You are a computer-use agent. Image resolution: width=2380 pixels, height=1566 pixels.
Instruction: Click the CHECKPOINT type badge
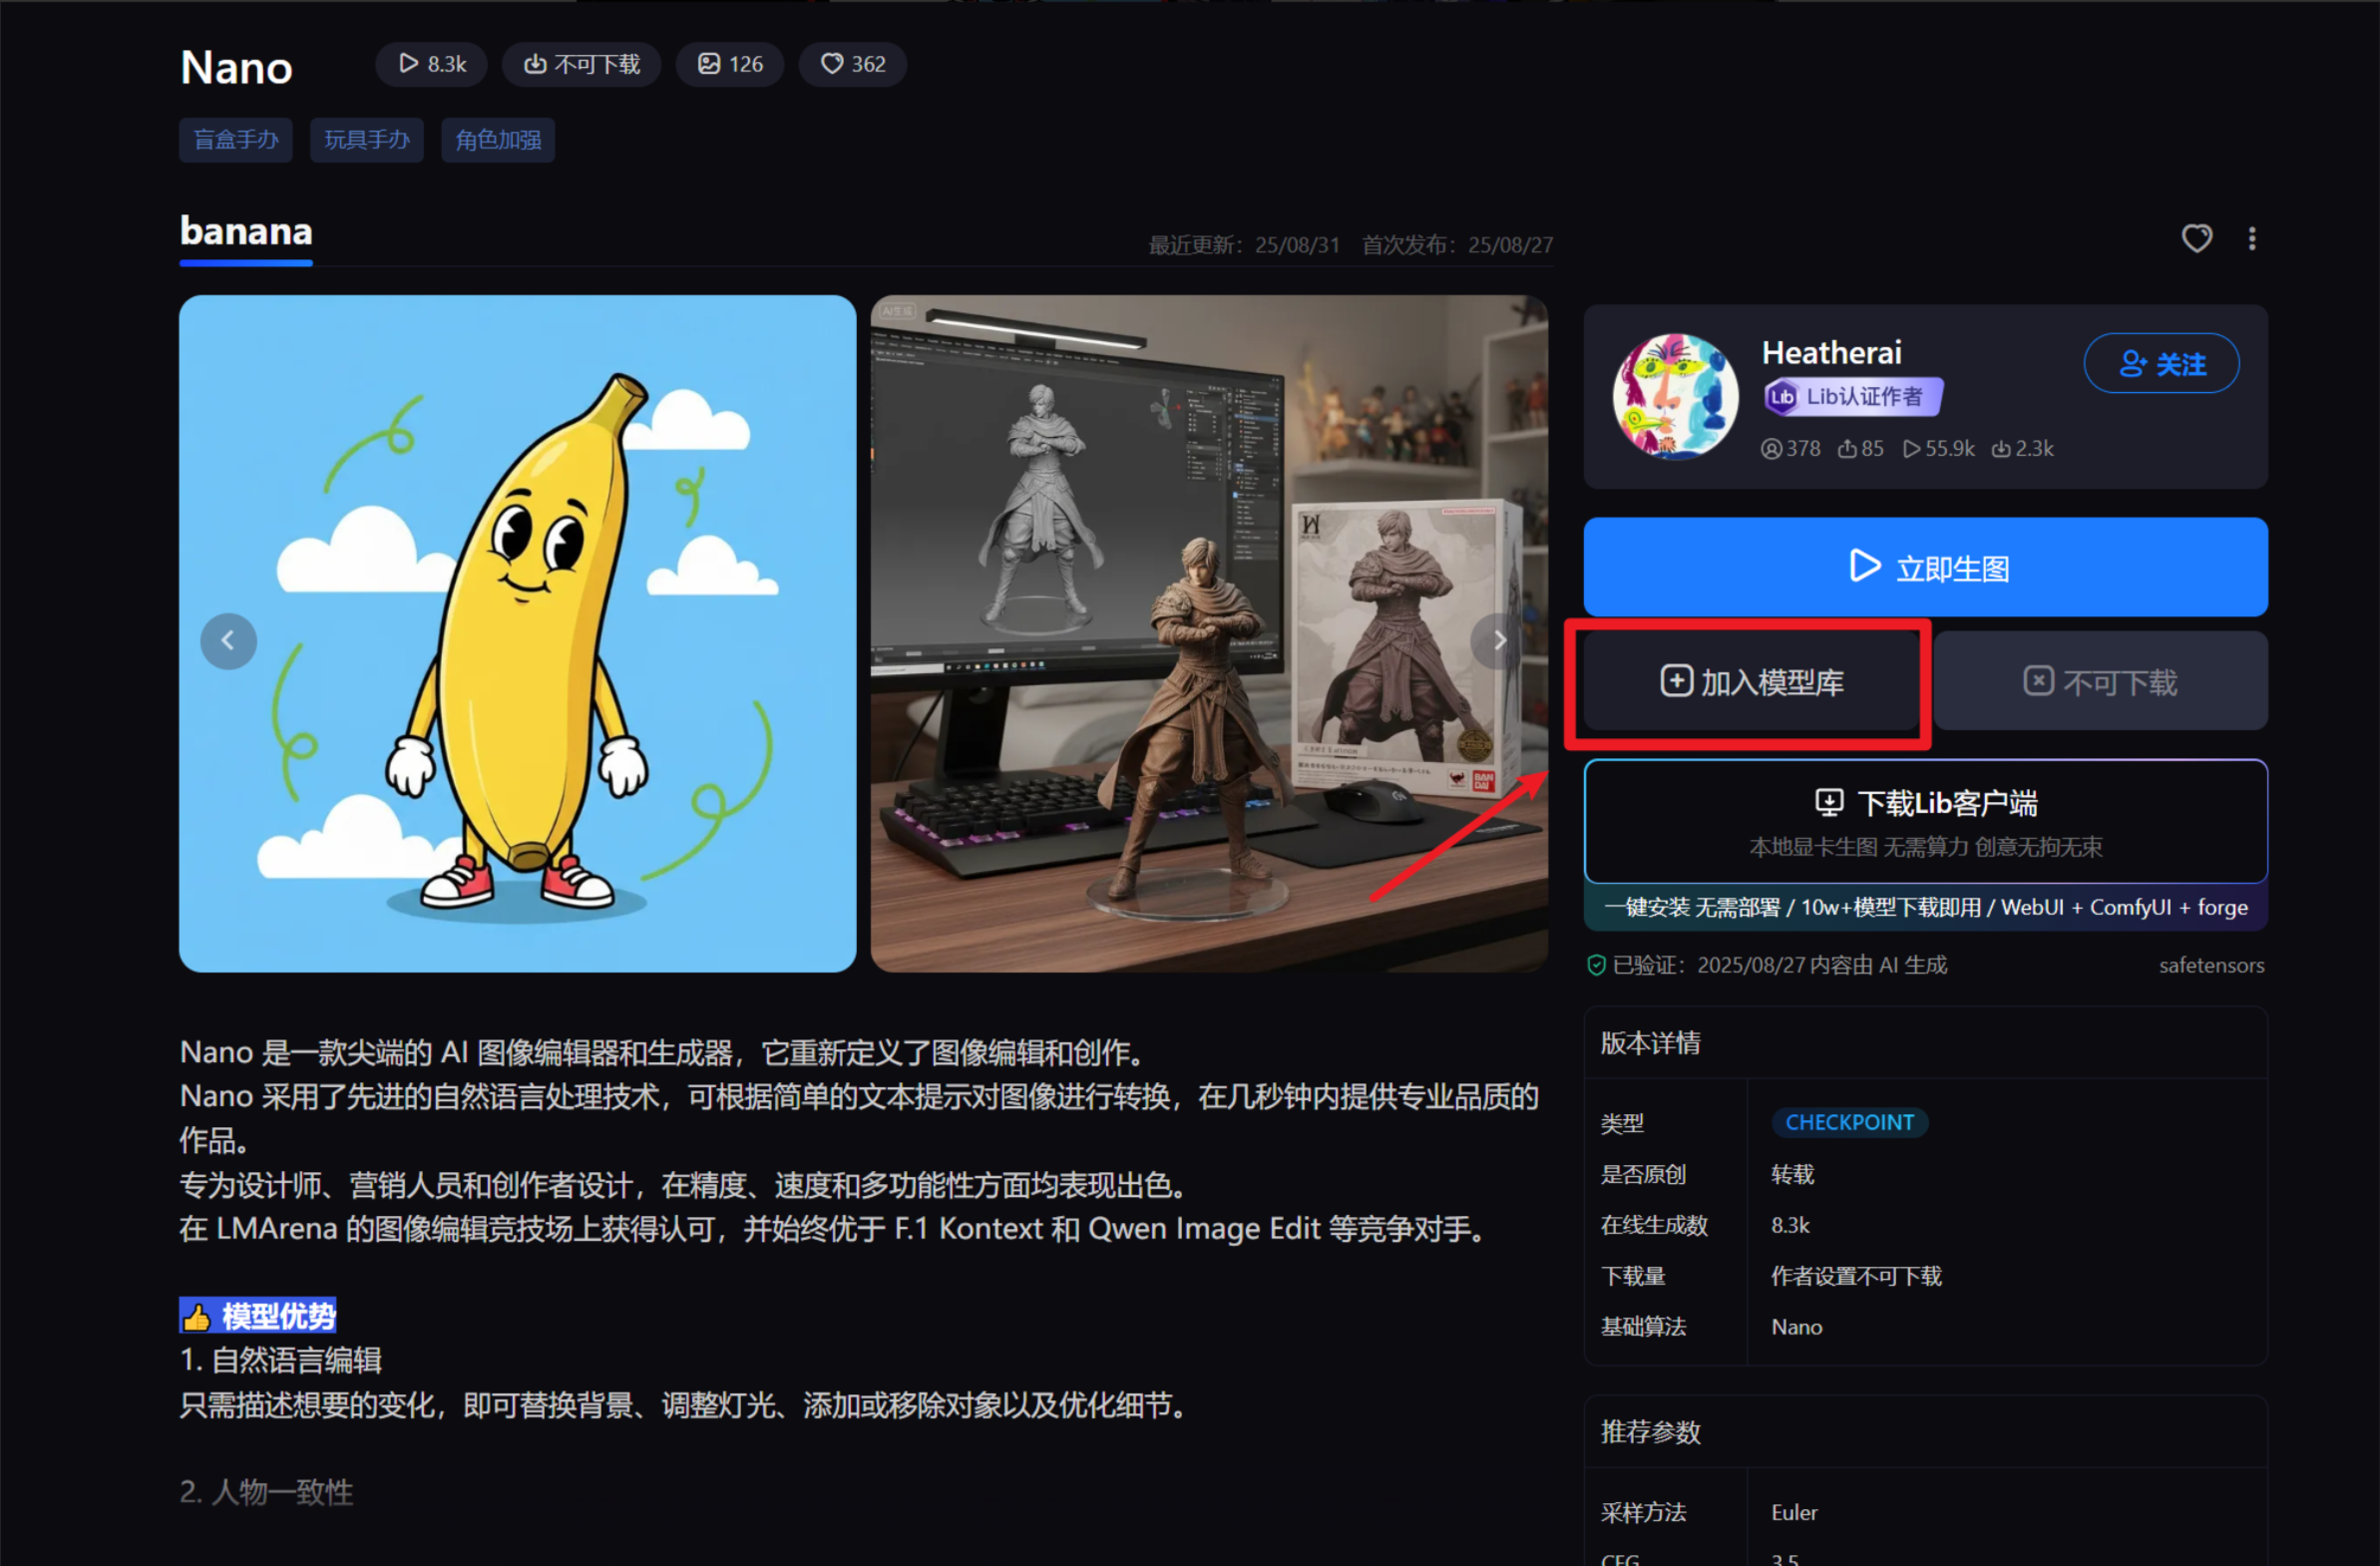1849,1122
